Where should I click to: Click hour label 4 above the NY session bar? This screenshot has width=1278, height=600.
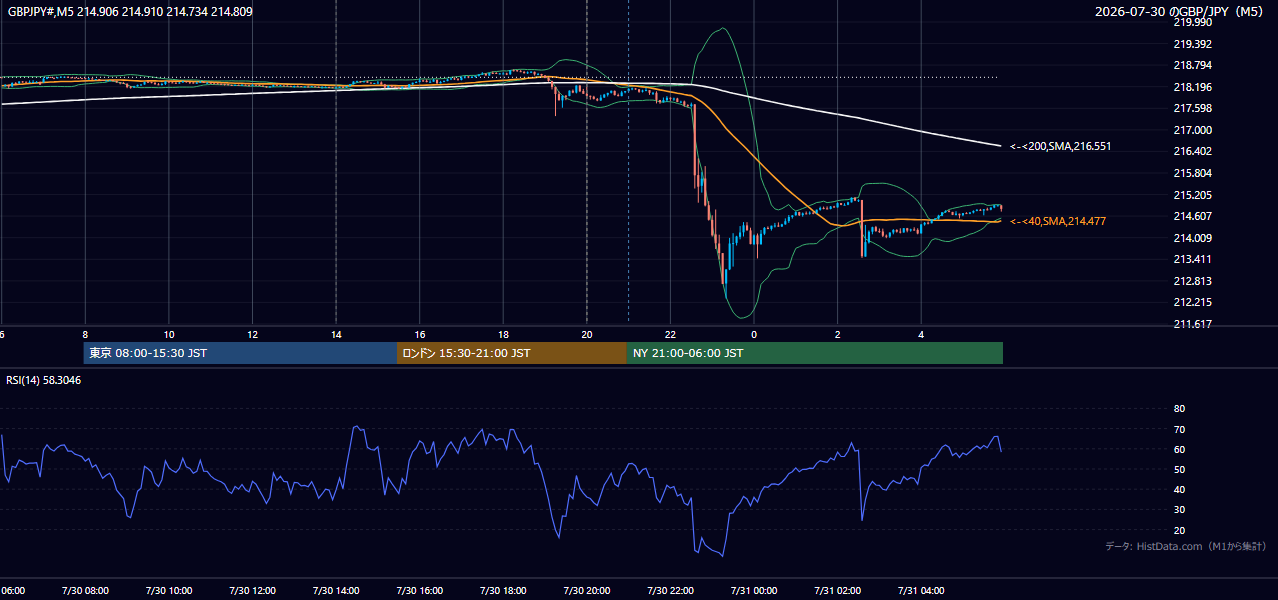921,335
